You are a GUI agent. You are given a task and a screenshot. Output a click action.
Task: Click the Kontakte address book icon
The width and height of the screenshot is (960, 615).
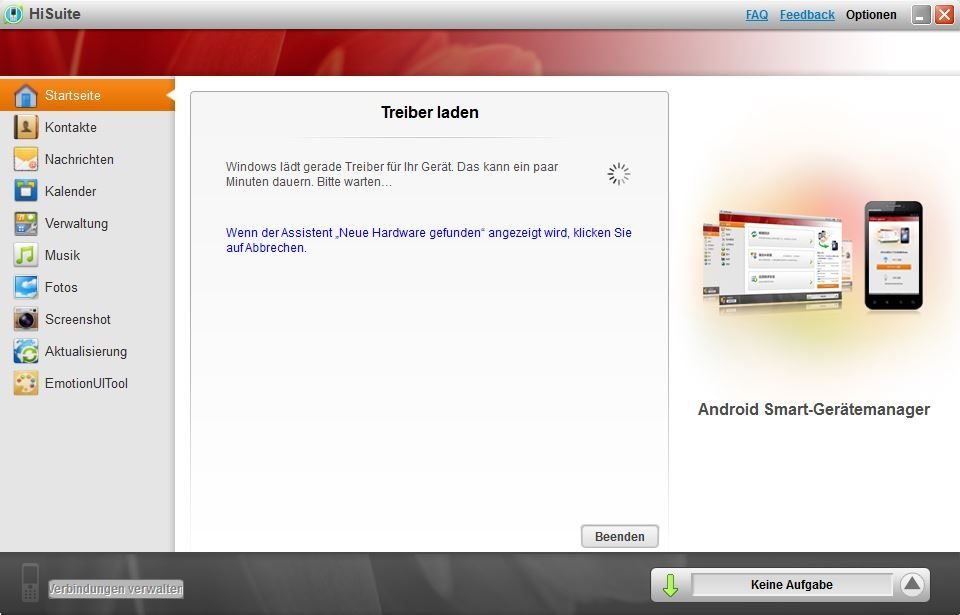point(26,127)
